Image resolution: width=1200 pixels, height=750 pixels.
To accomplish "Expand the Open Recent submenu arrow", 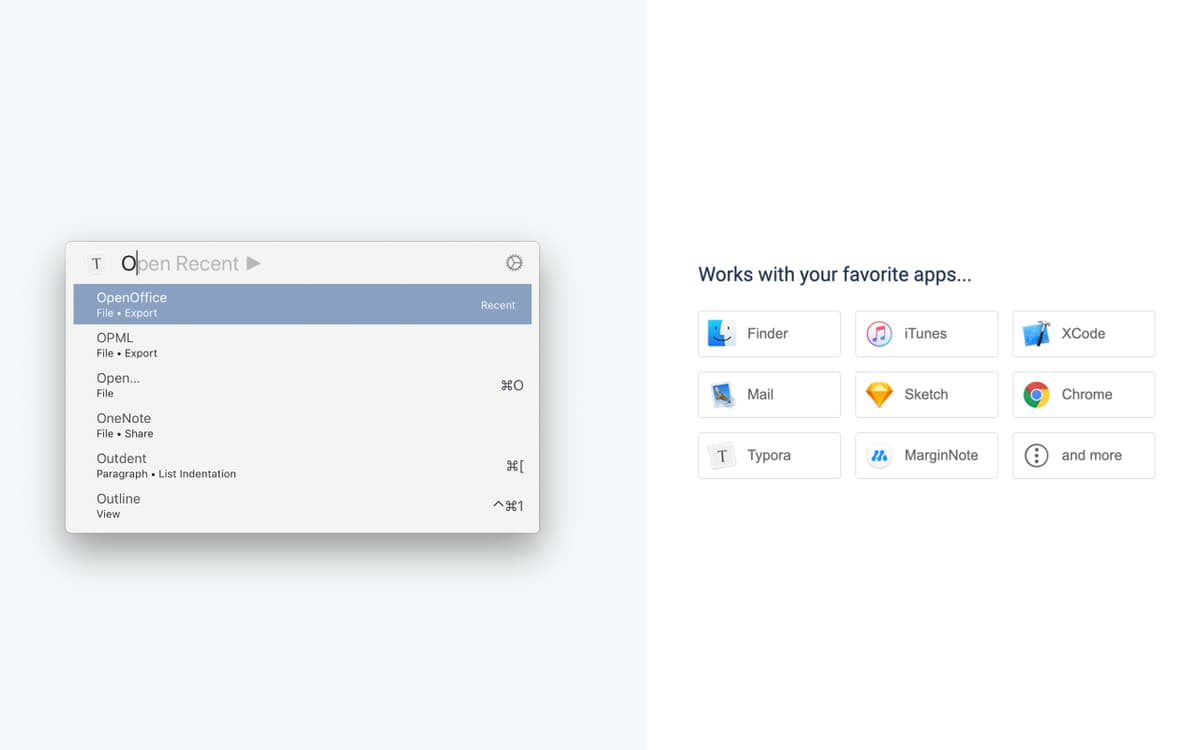I will point(253,263).
